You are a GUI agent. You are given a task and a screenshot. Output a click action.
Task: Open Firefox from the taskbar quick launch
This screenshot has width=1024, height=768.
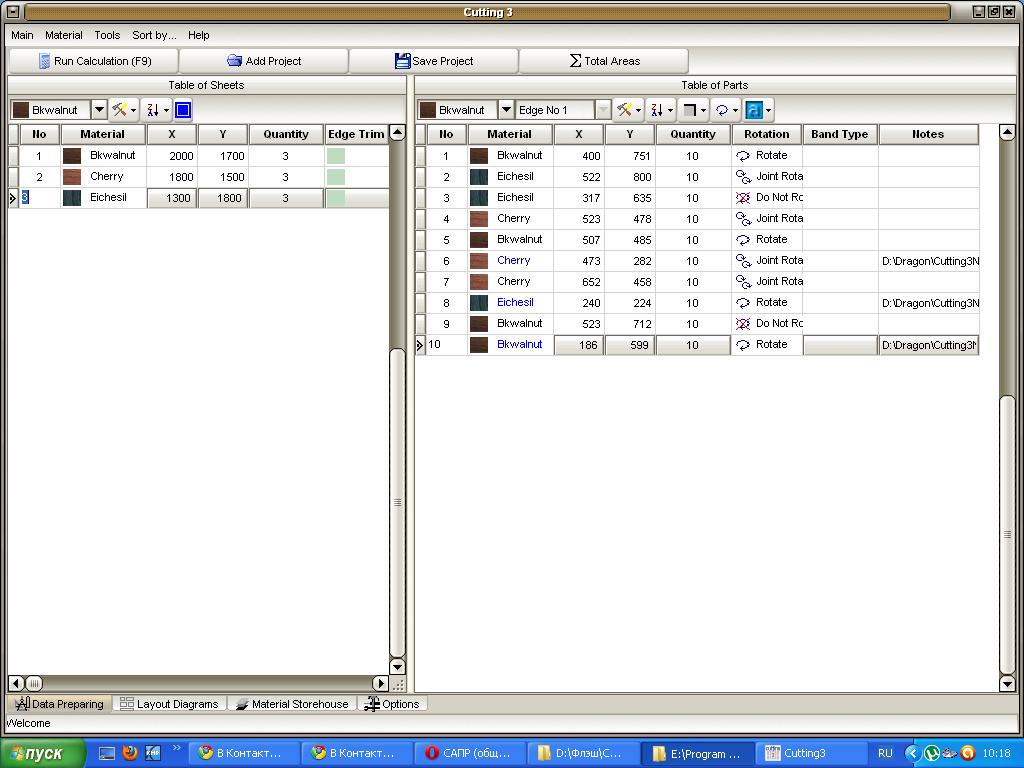pos(130,753)
